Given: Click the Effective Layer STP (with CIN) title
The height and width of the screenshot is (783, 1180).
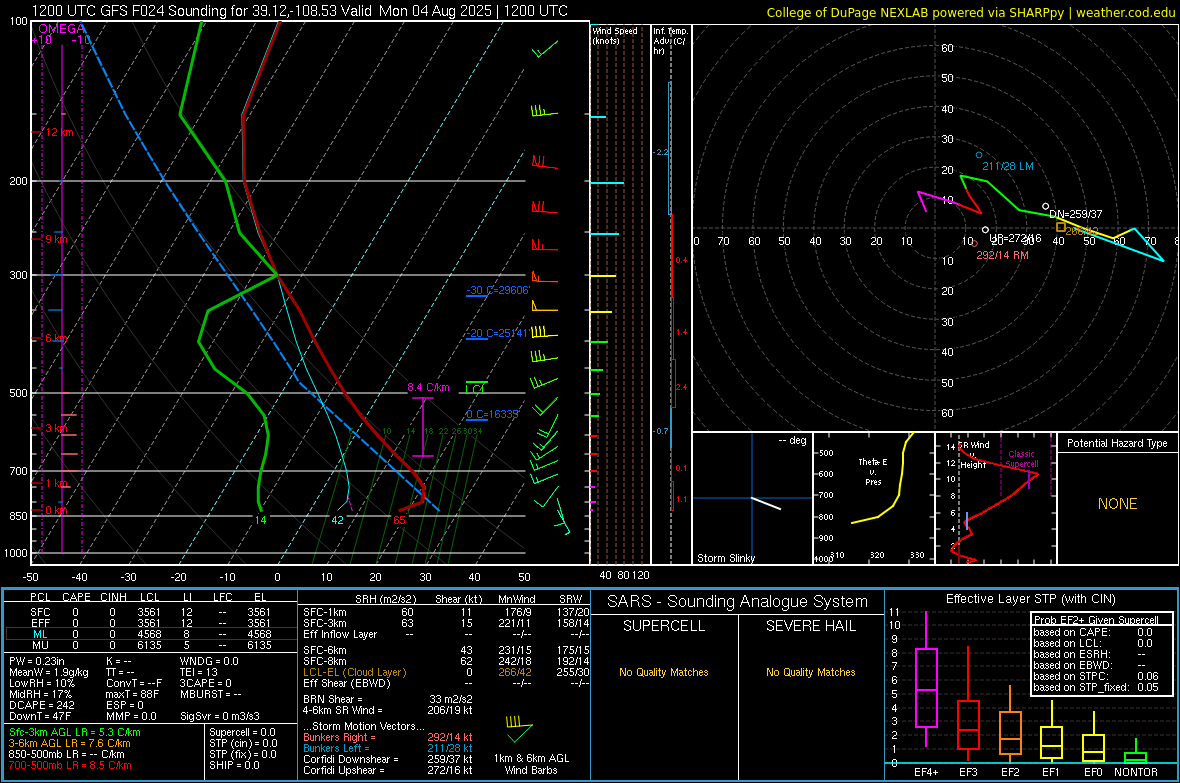Looking at the screenshot, I should click(x=1031, y=599).
